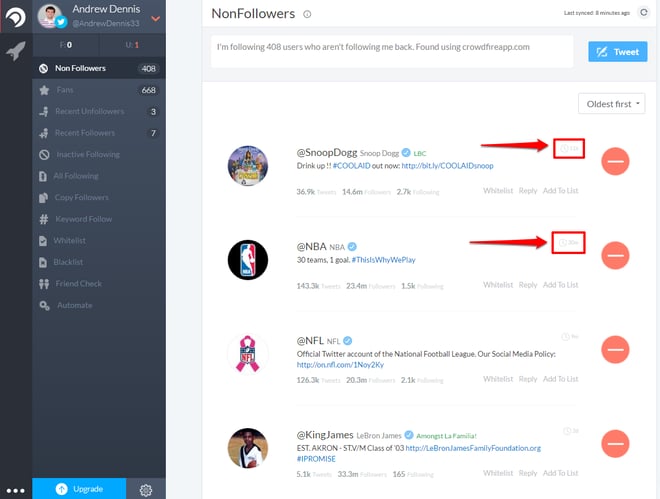This screenshot has width=660, height=499.
Task: Open LeBronJamesFamilyFoundation.org link
Action: click(x=473, y=448)
